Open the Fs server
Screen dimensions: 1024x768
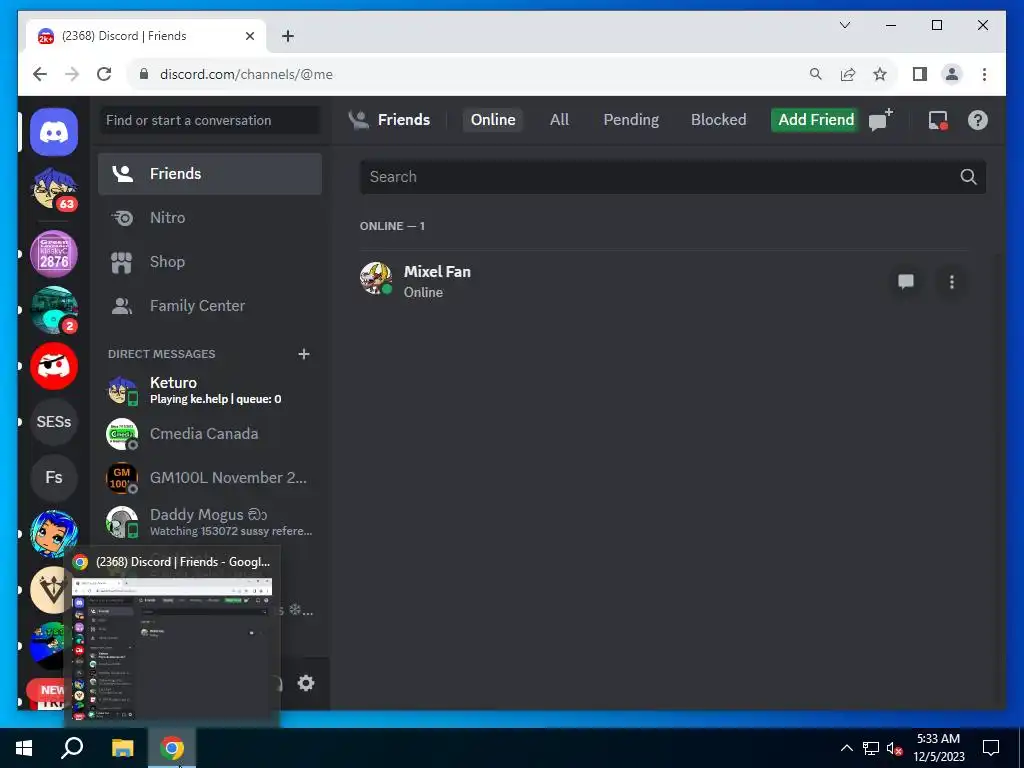[54, 477]
